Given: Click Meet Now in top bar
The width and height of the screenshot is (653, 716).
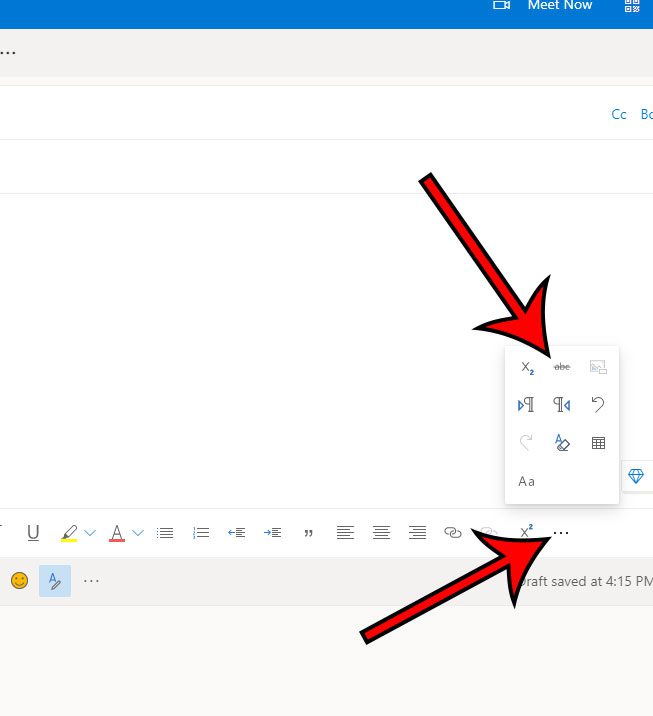Looking at the screenshot, I should [558, 6].
